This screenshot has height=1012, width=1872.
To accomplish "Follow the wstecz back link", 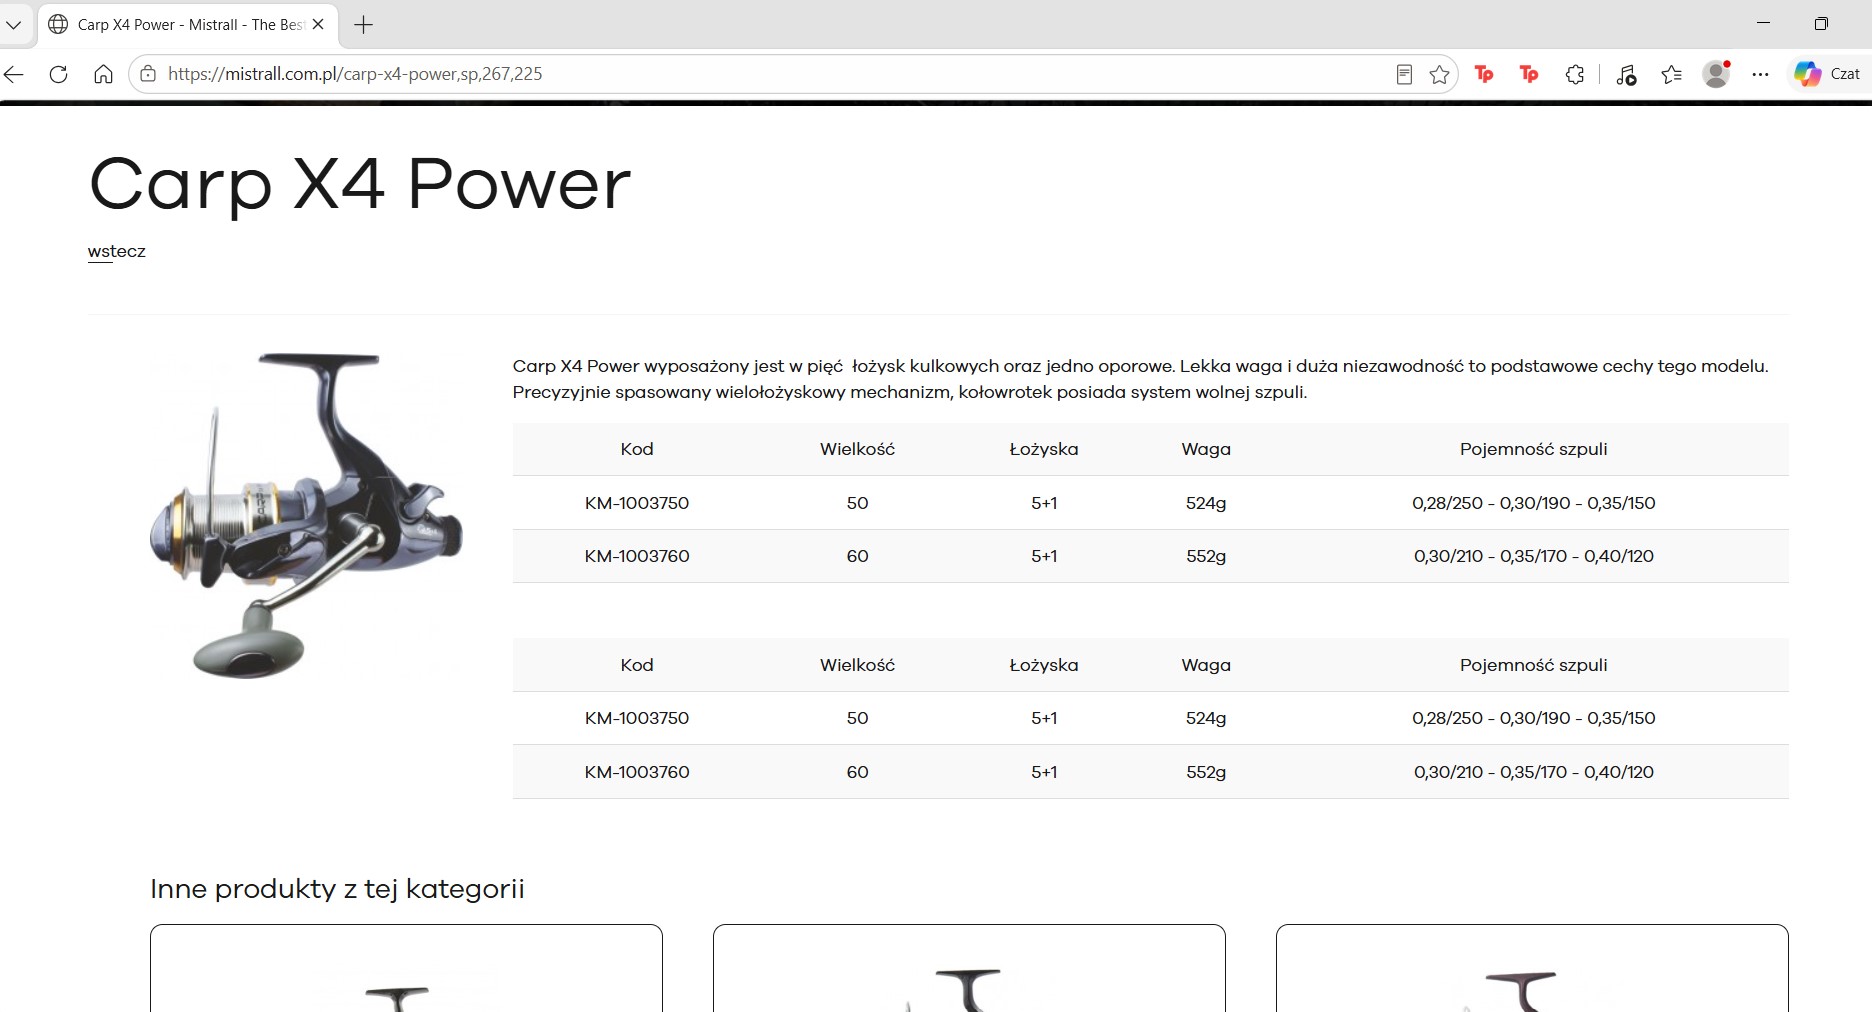I will point(117,251).
